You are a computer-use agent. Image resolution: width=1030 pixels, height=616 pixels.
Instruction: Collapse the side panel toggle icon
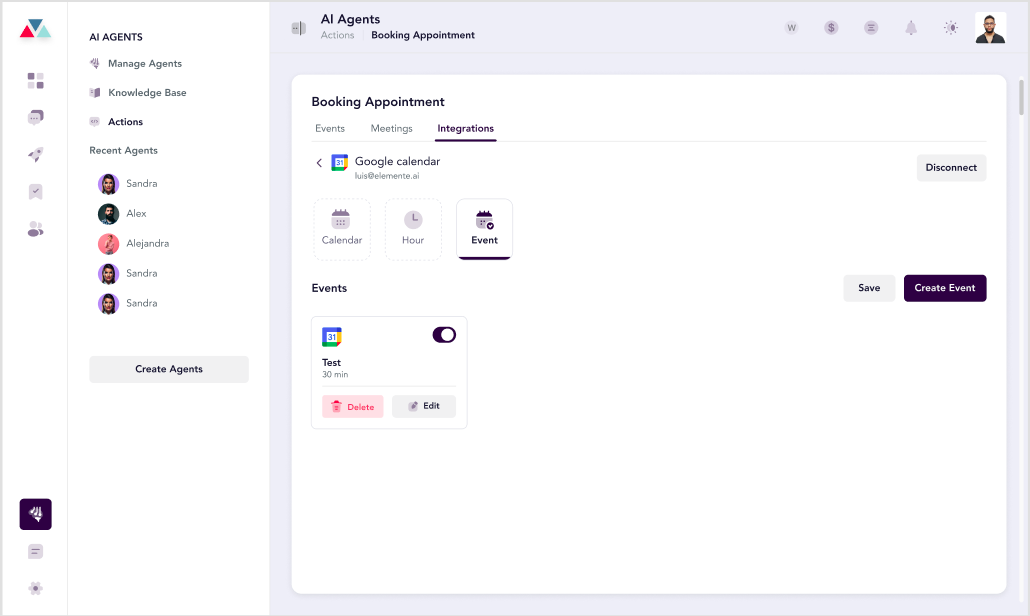(299, 28)
